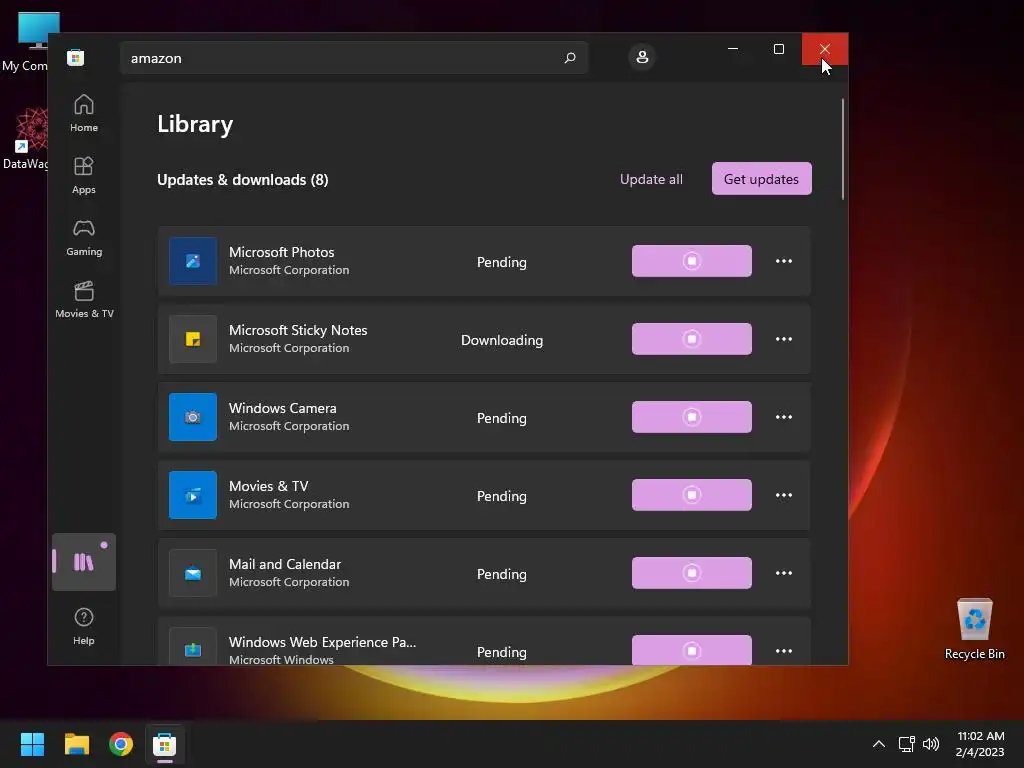Open more options for Mail and Calendar
Screen dimensions: 1024x768
784,573
